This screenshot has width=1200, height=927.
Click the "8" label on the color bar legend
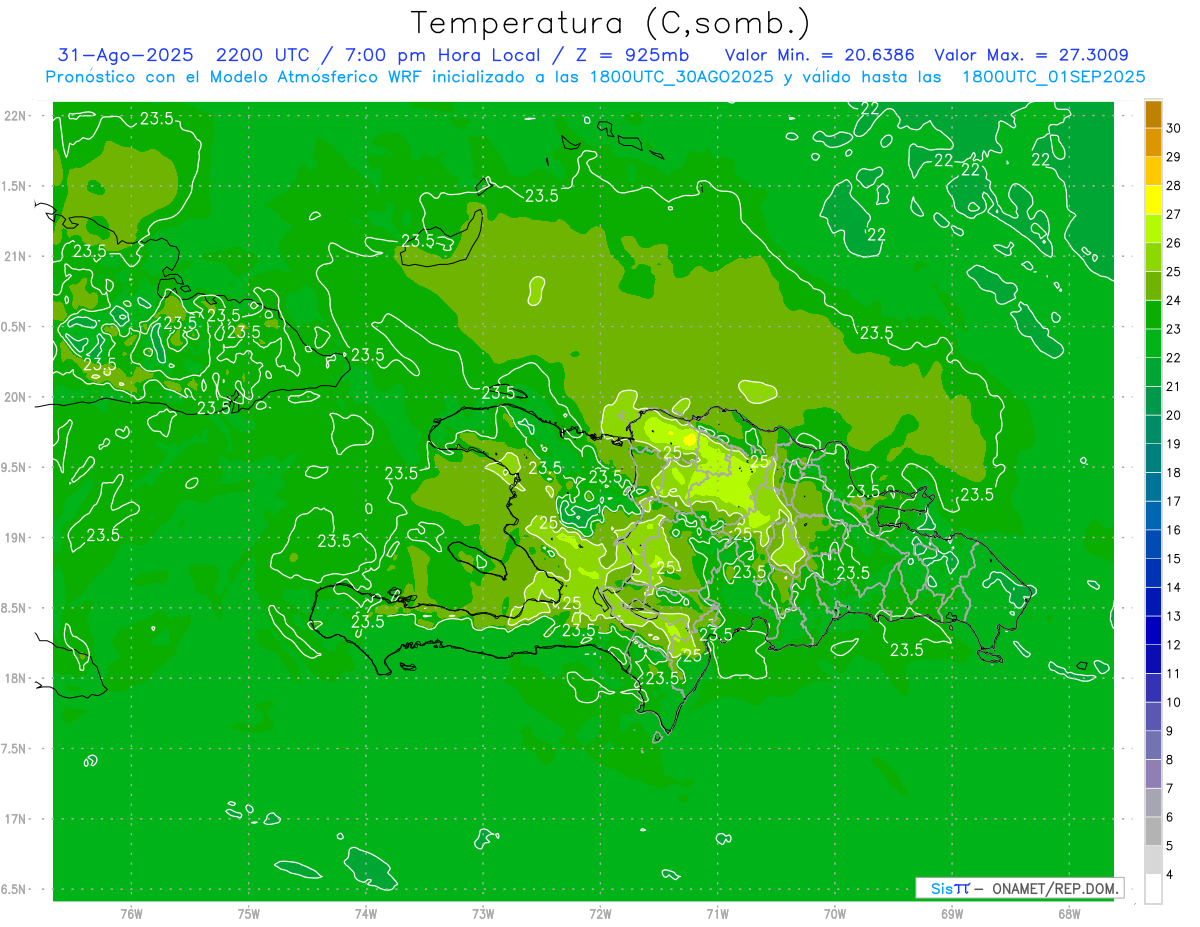point(1171,759)
